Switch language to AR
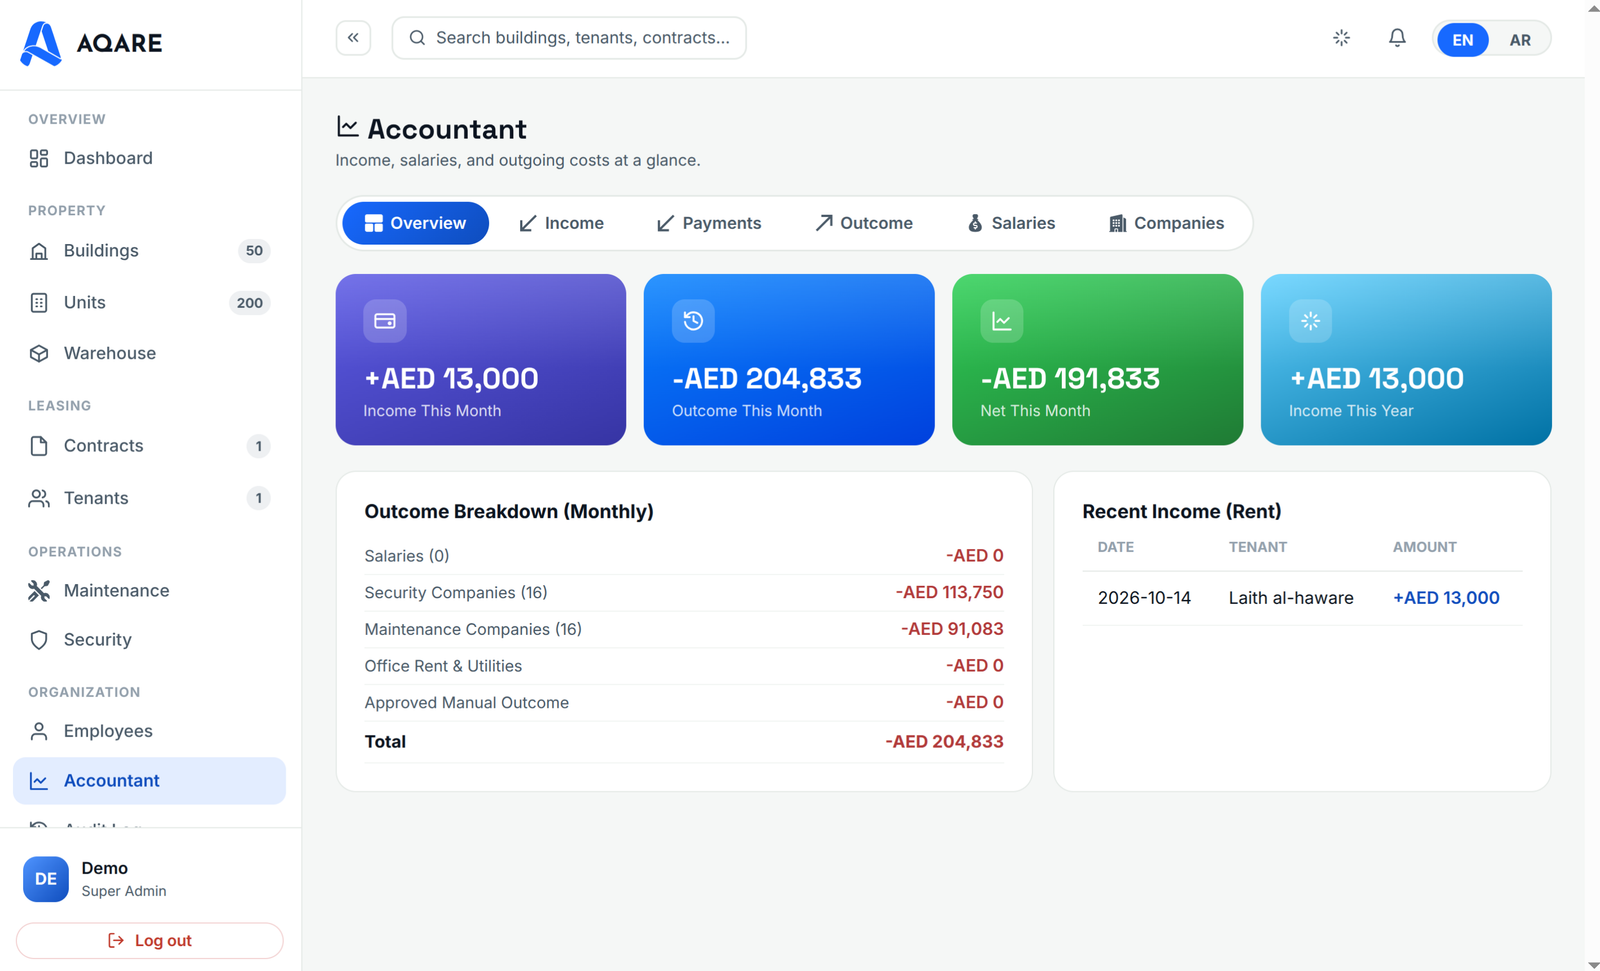1600x971 pixels. pyautogui.click(x=1520, y=40)
